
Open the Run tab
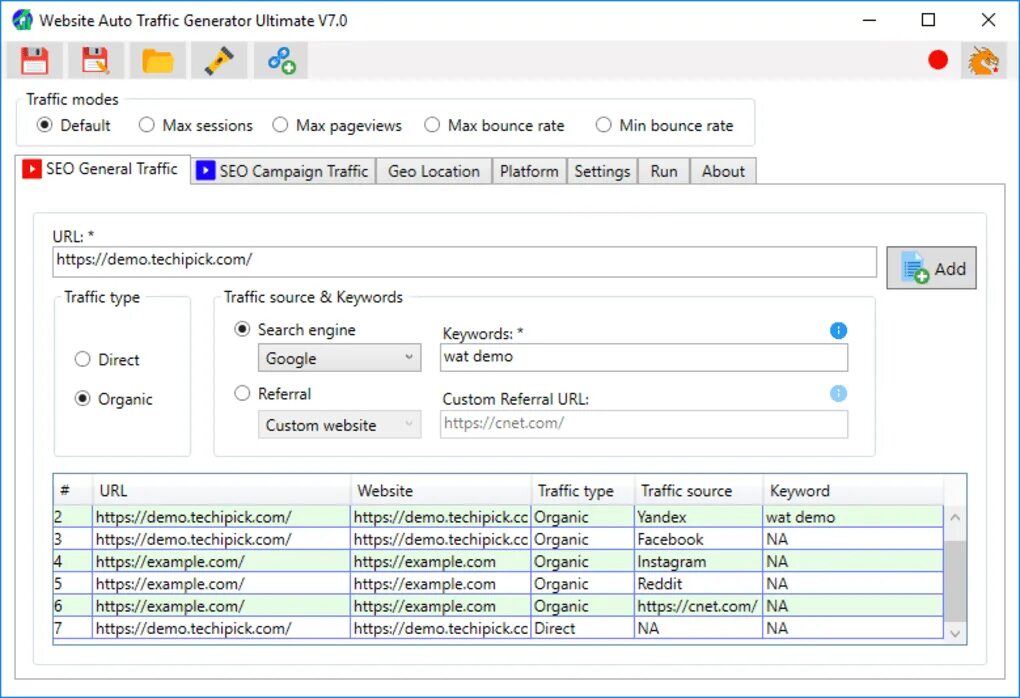[664, 171]
